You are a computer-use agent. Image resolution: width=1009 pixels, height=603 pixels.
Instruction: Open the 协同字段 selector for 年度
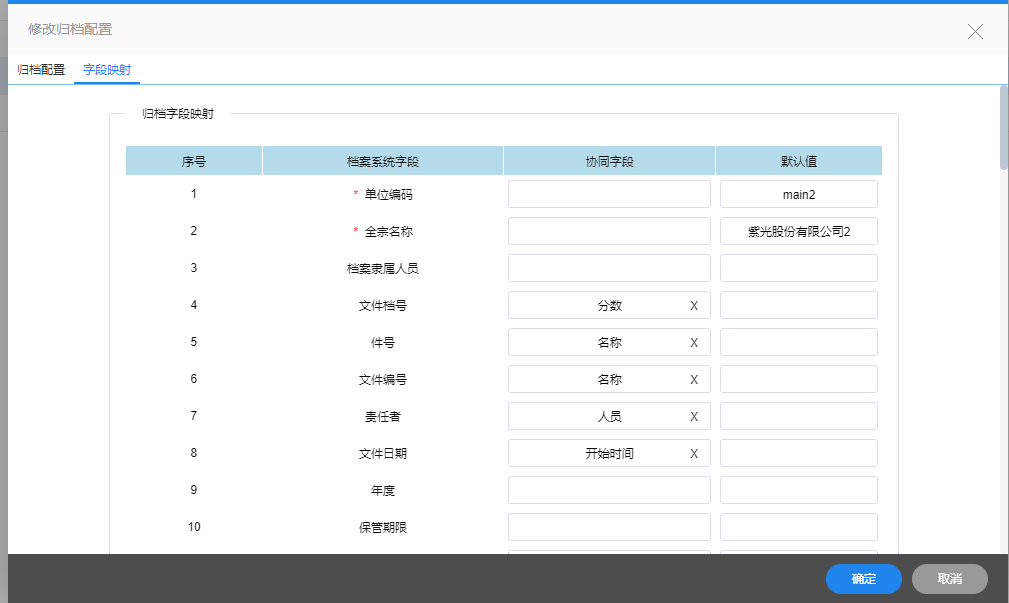point(609,490)
